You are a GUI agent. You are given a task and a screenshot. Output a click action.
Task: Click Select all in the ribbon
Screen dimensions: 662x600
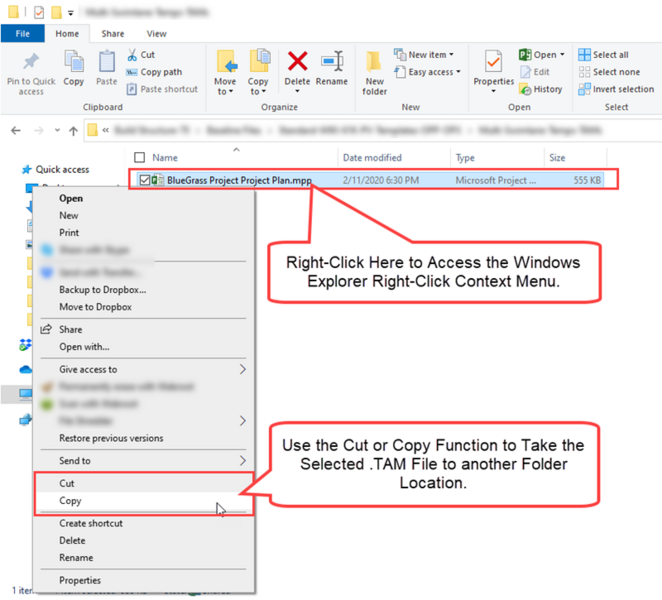pos(603,55)
